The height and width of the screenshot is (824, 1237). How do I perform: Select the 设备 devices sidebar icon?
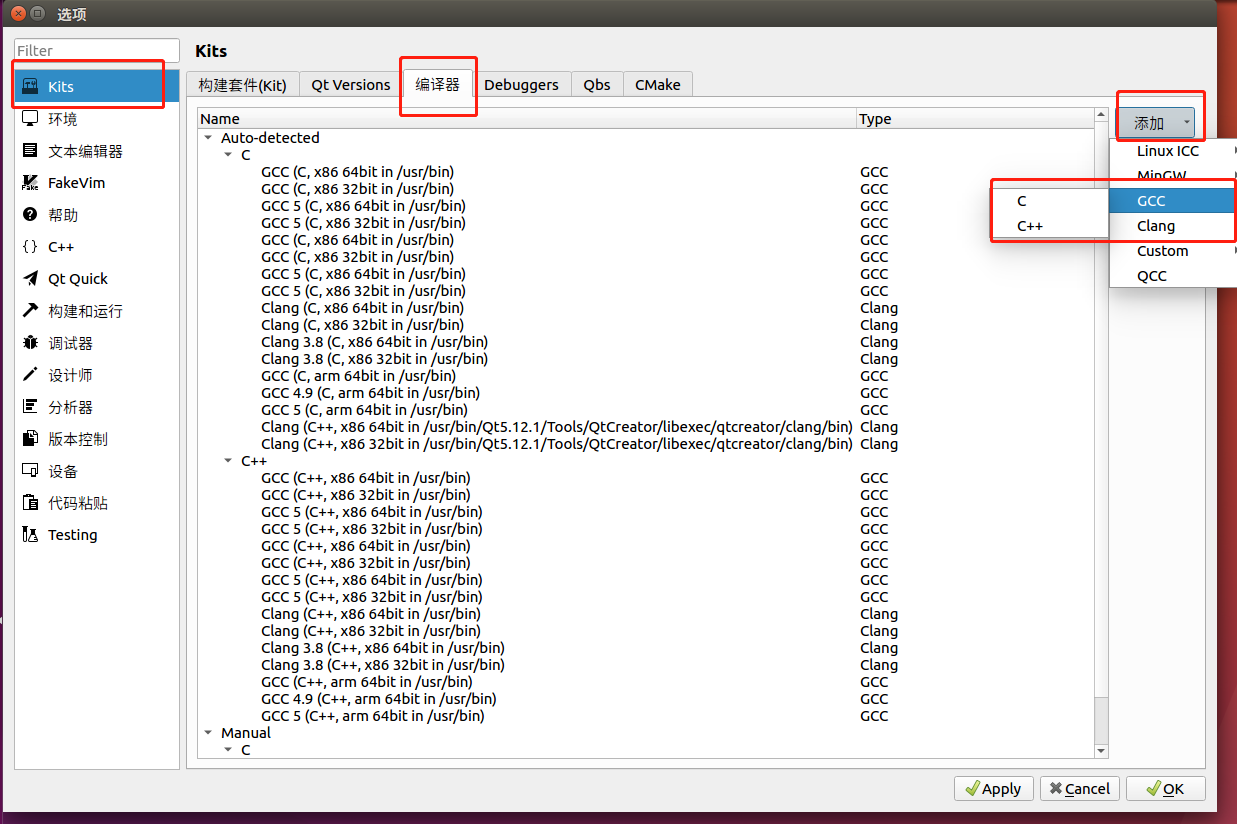coord(30,470)
